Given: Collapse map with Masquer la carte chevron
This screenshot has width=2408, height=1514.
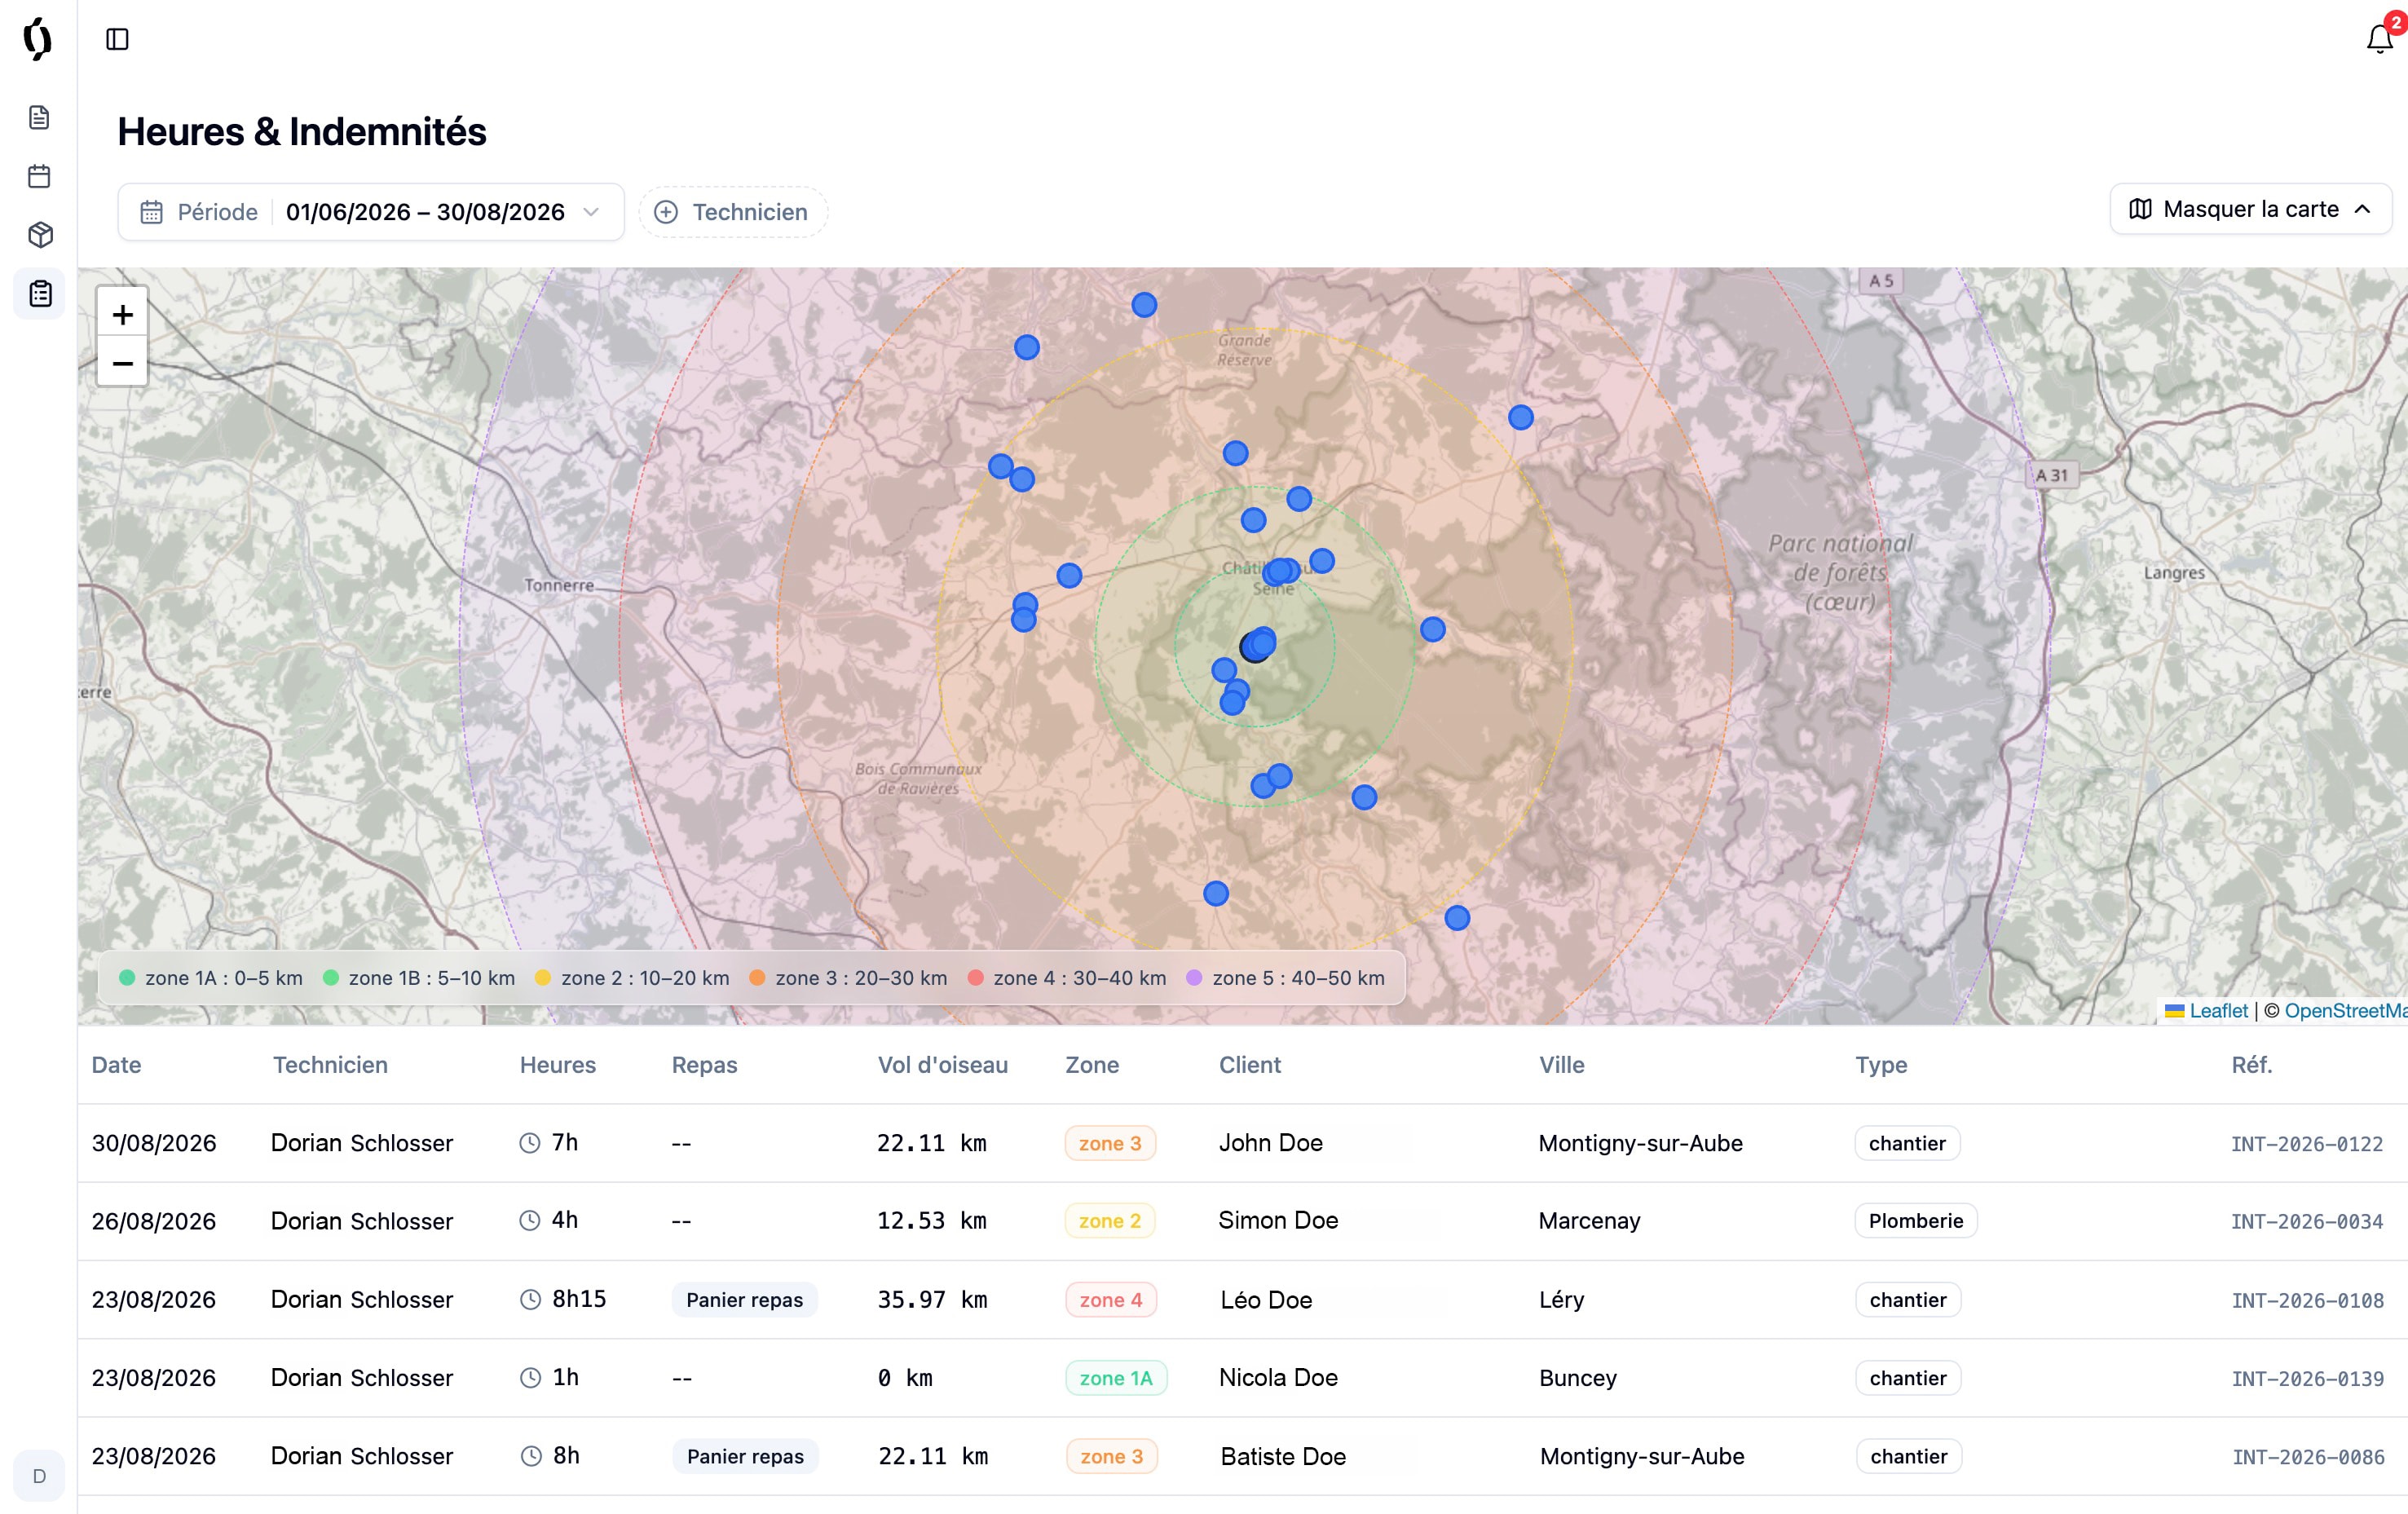Looking at the screenshot, I should click(x=2362, y=209).
